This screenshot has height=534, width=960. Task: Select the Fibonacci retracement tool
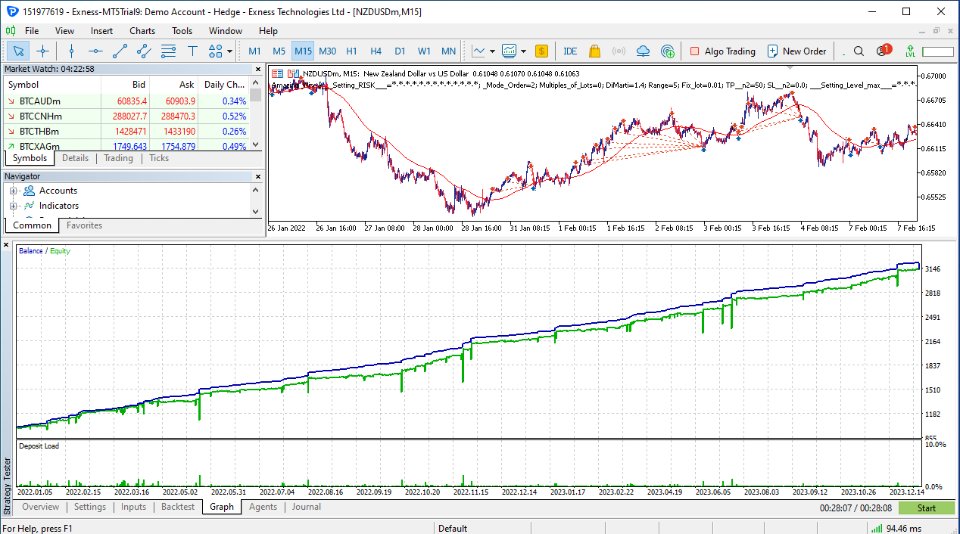[168, 51]
